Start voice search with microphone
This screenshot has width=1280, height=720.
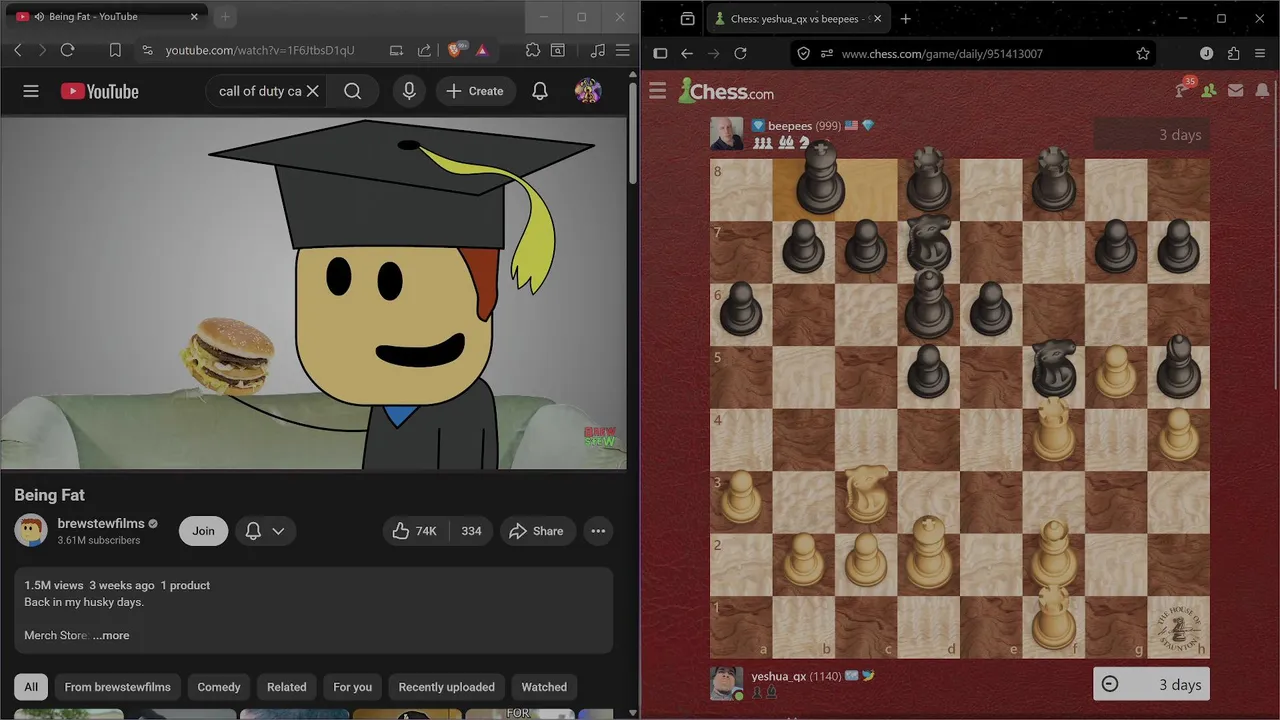409,91
